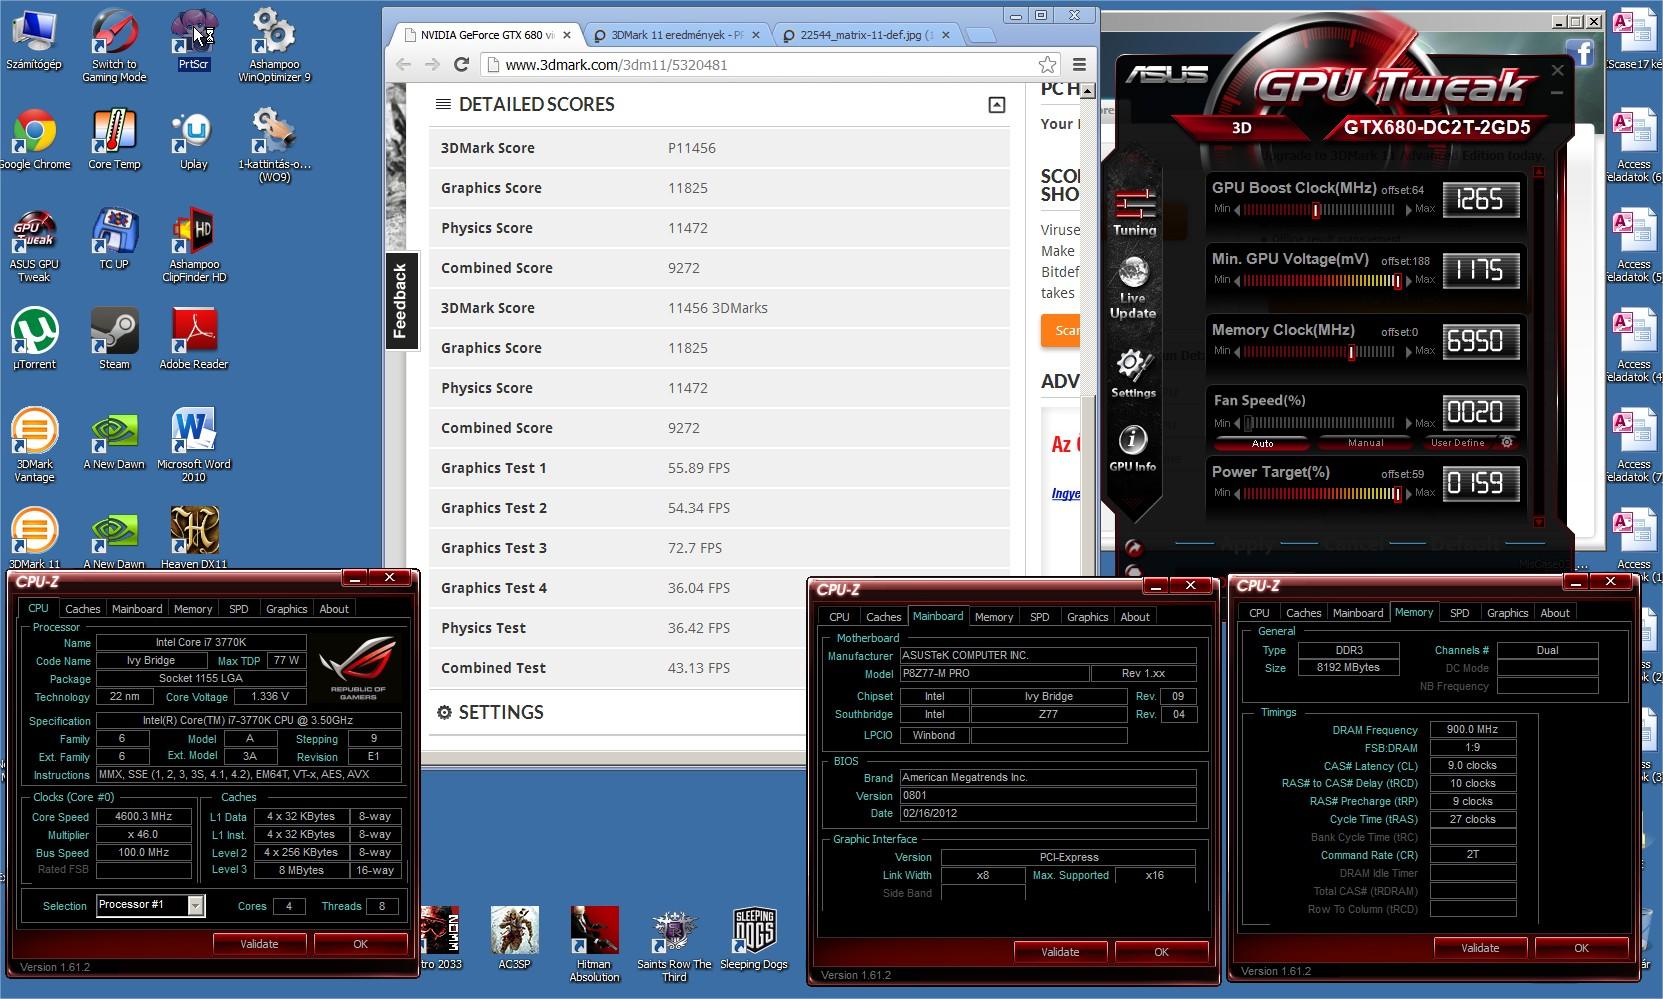Open Live Update in GPU Tweak
The width and height of the screenshot is (1663, 999).
click(x=1133, y=289)
